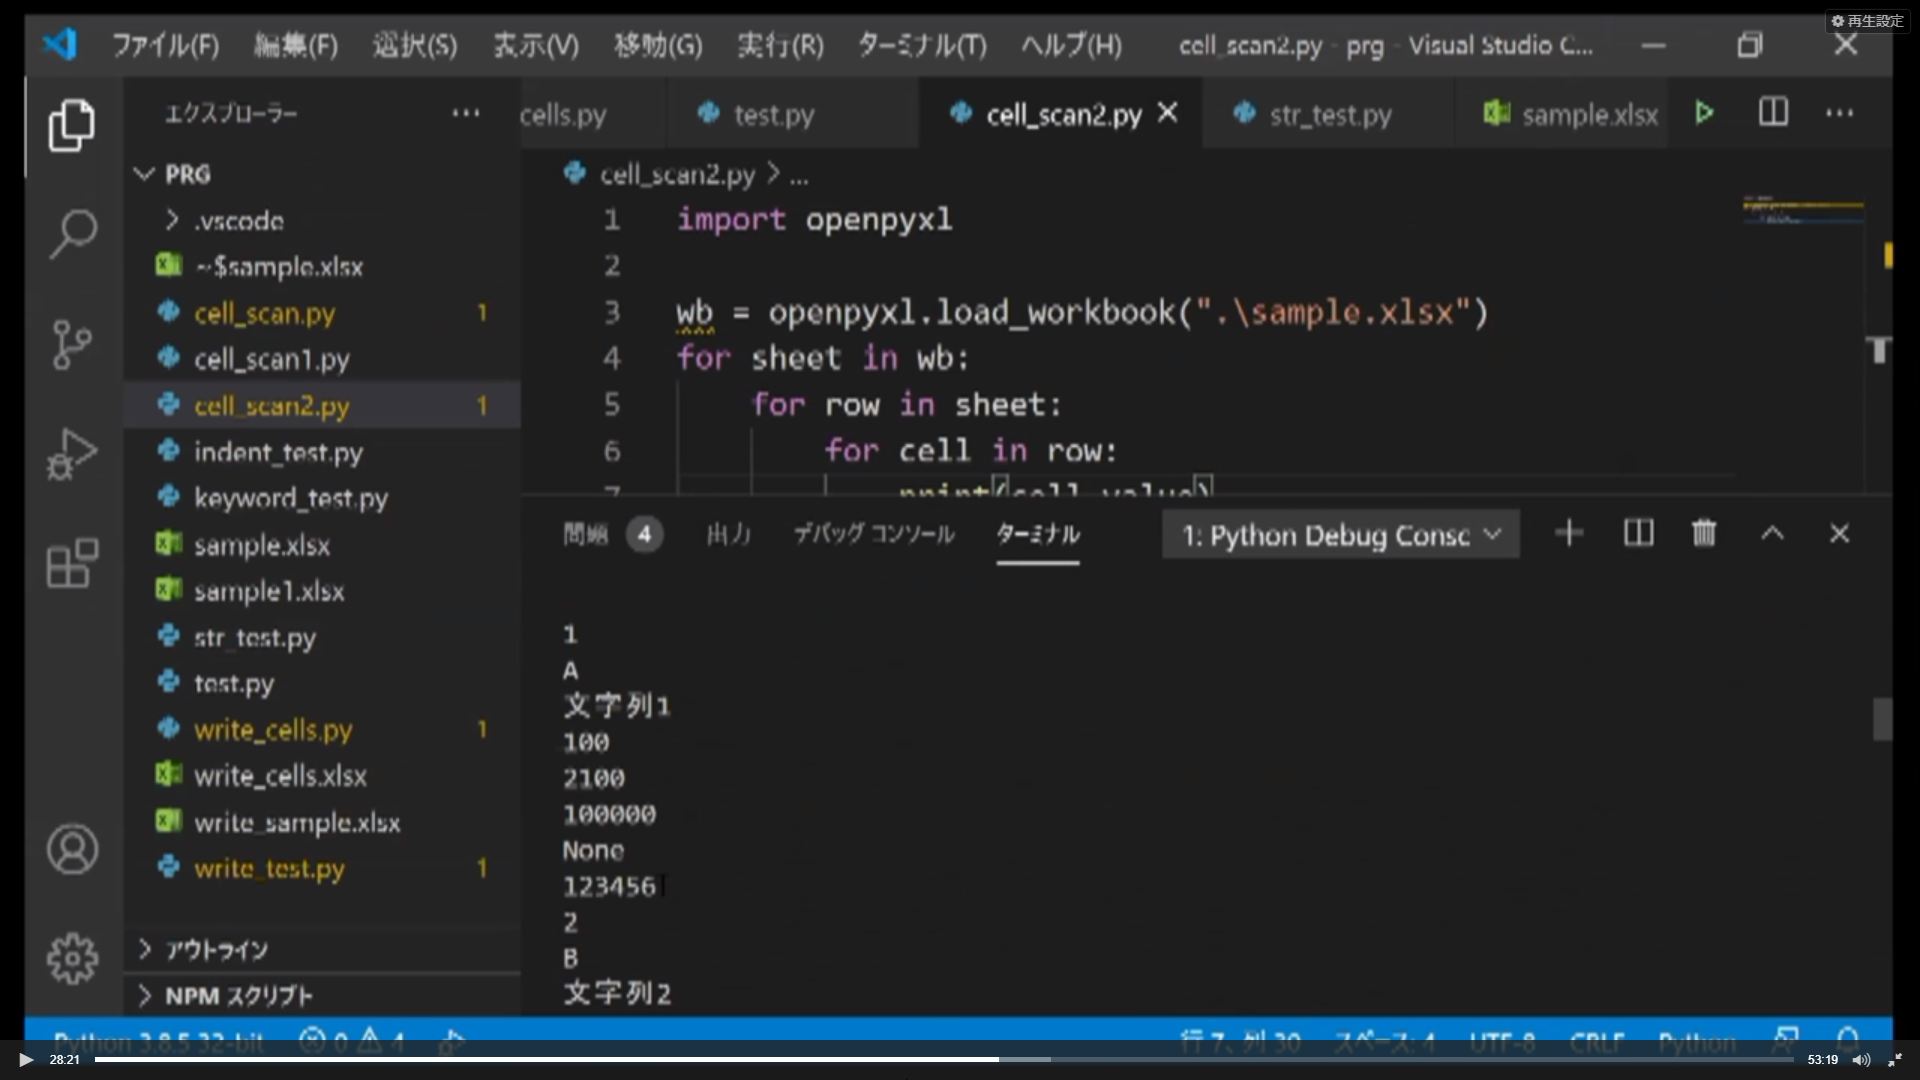Open the 実行(R) menu
This screenshot has width=1920, height=1080.
tap(780, 45)
